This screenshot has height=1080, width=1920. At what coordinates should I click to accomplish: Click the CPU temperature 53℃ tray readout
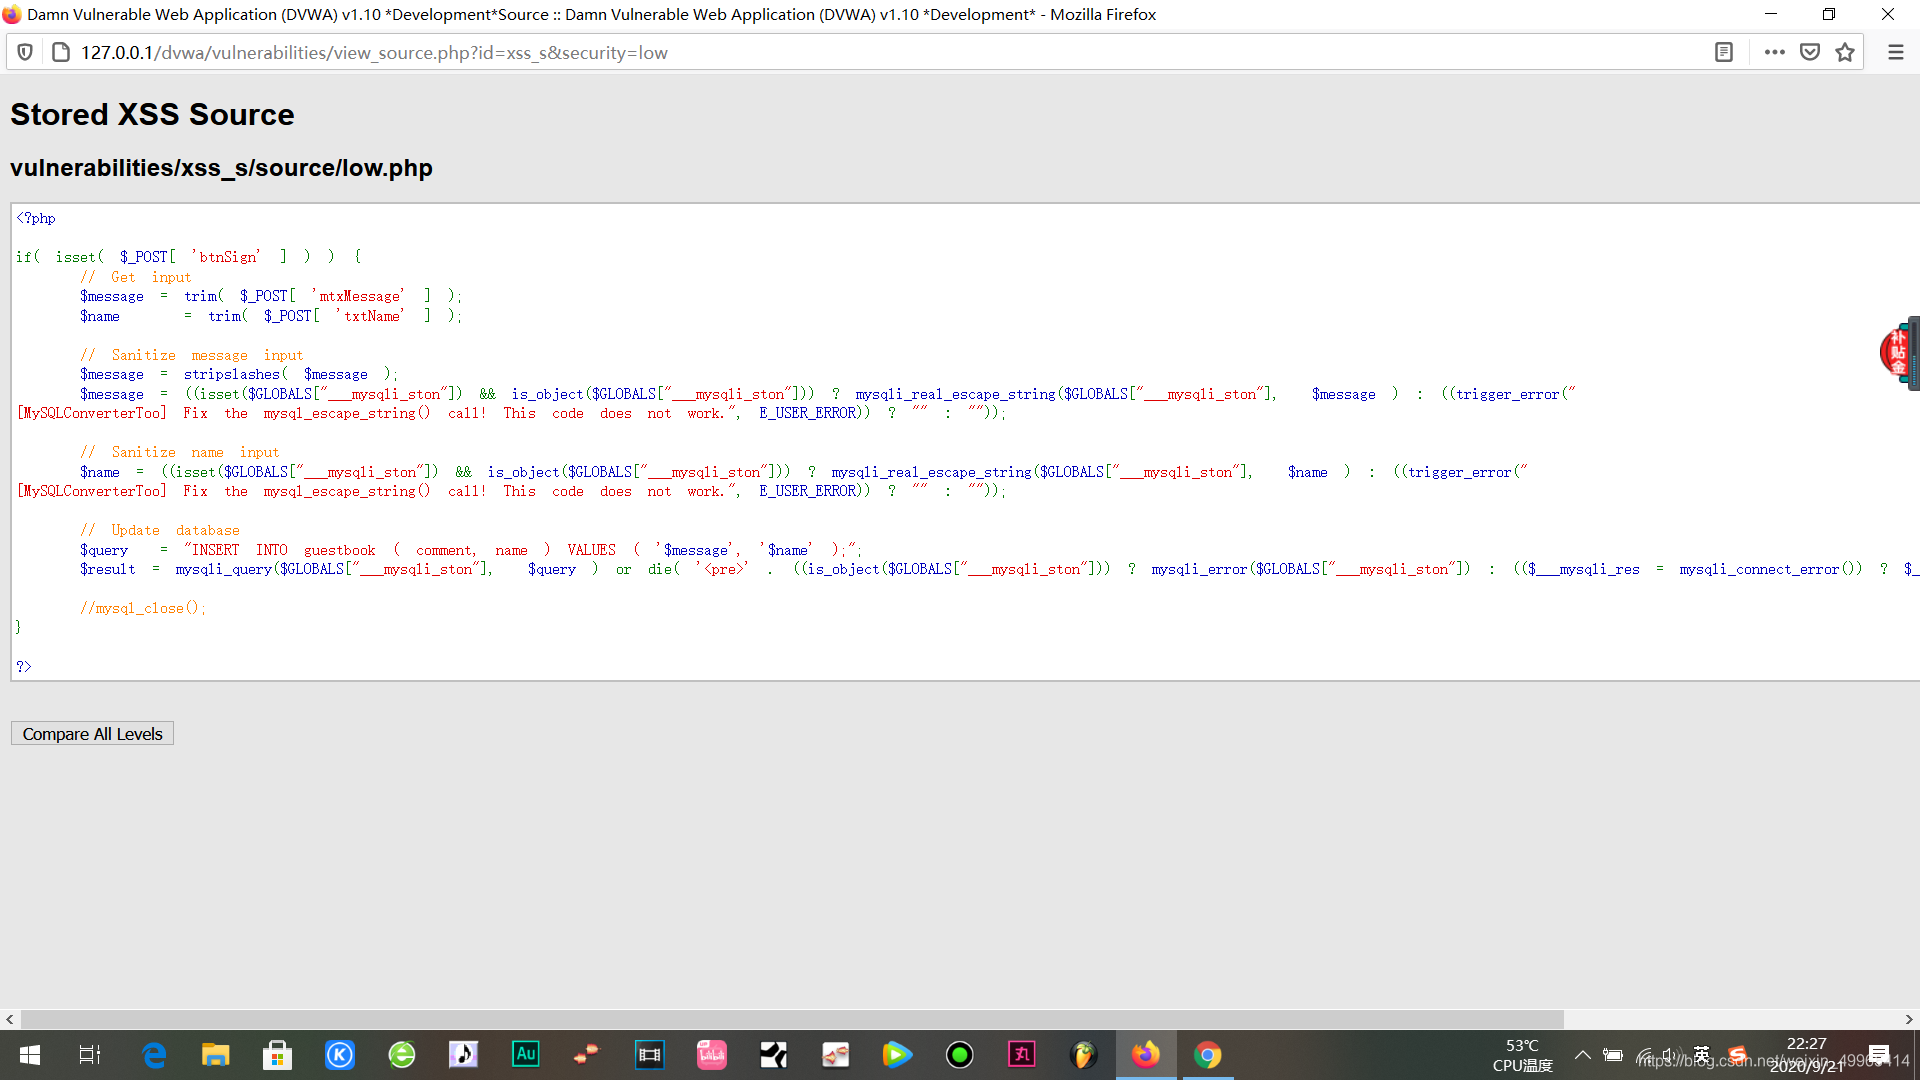[1522, 1055]
